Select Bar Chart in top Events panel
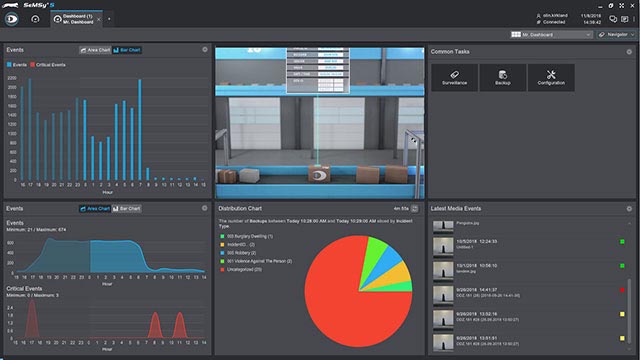The width and height of the screenshot is (640, 360). (x=127, y=50)
